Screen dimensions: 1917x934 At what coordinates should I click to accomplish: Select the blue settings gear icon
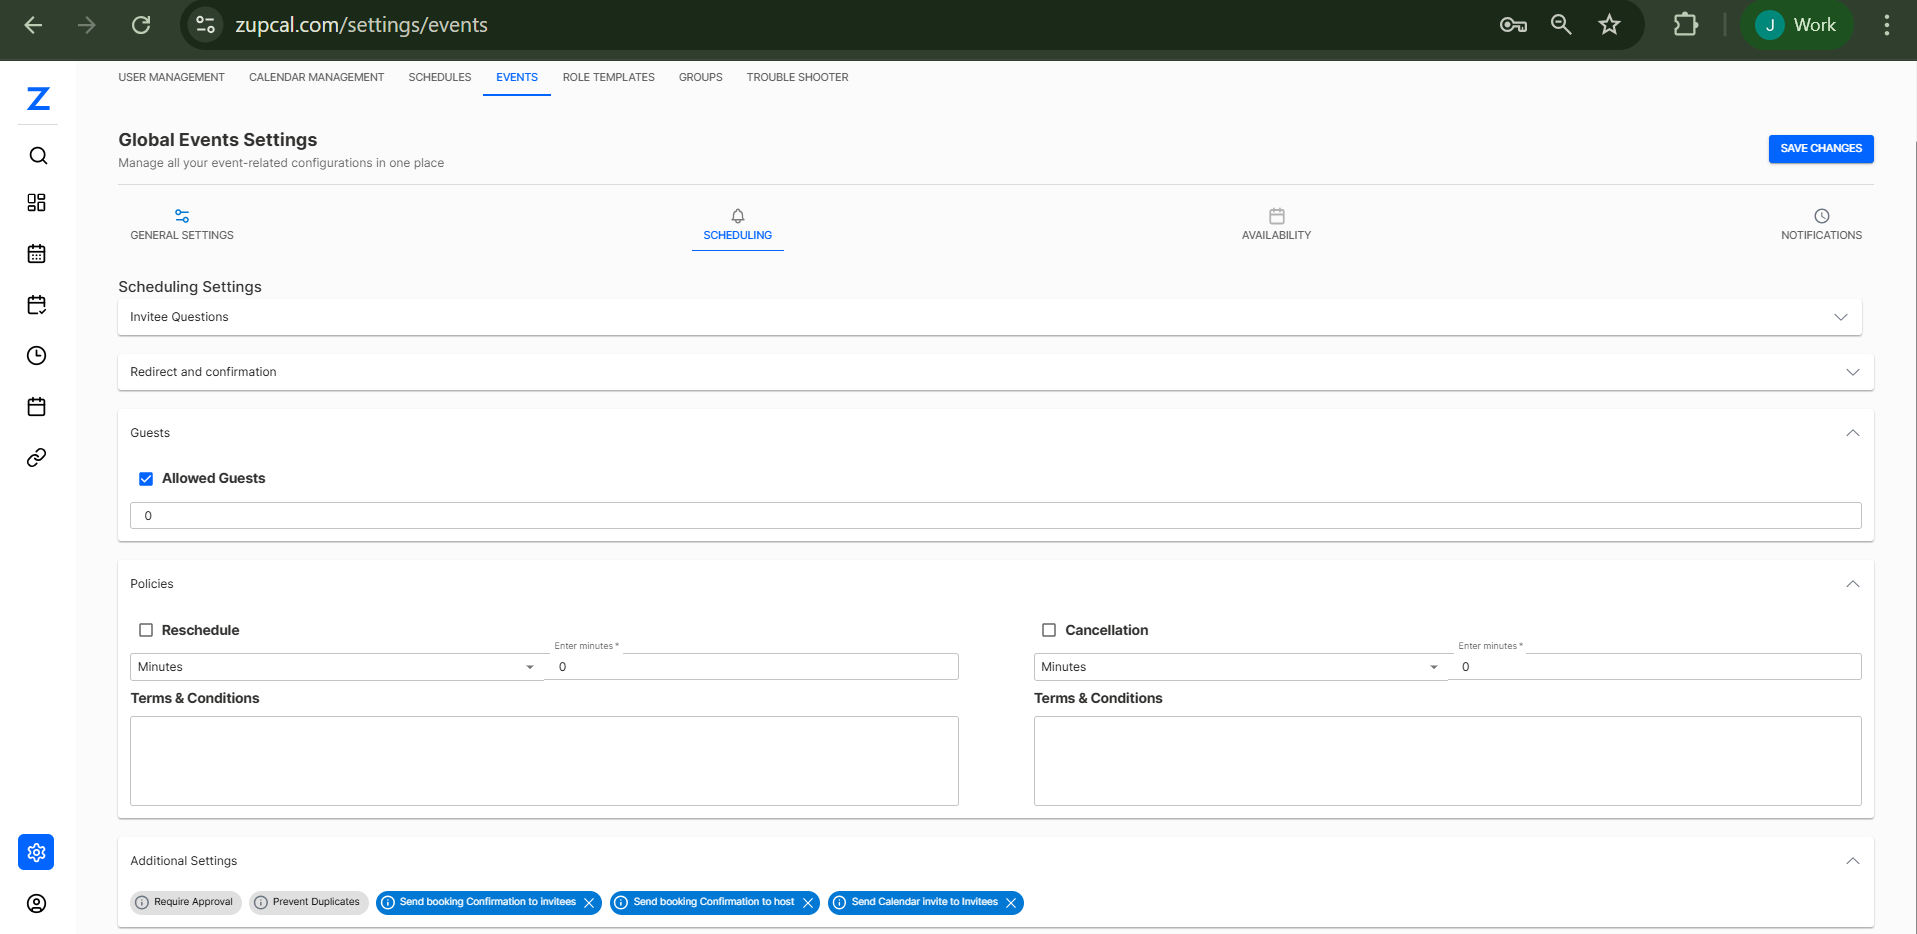point(37,852)
